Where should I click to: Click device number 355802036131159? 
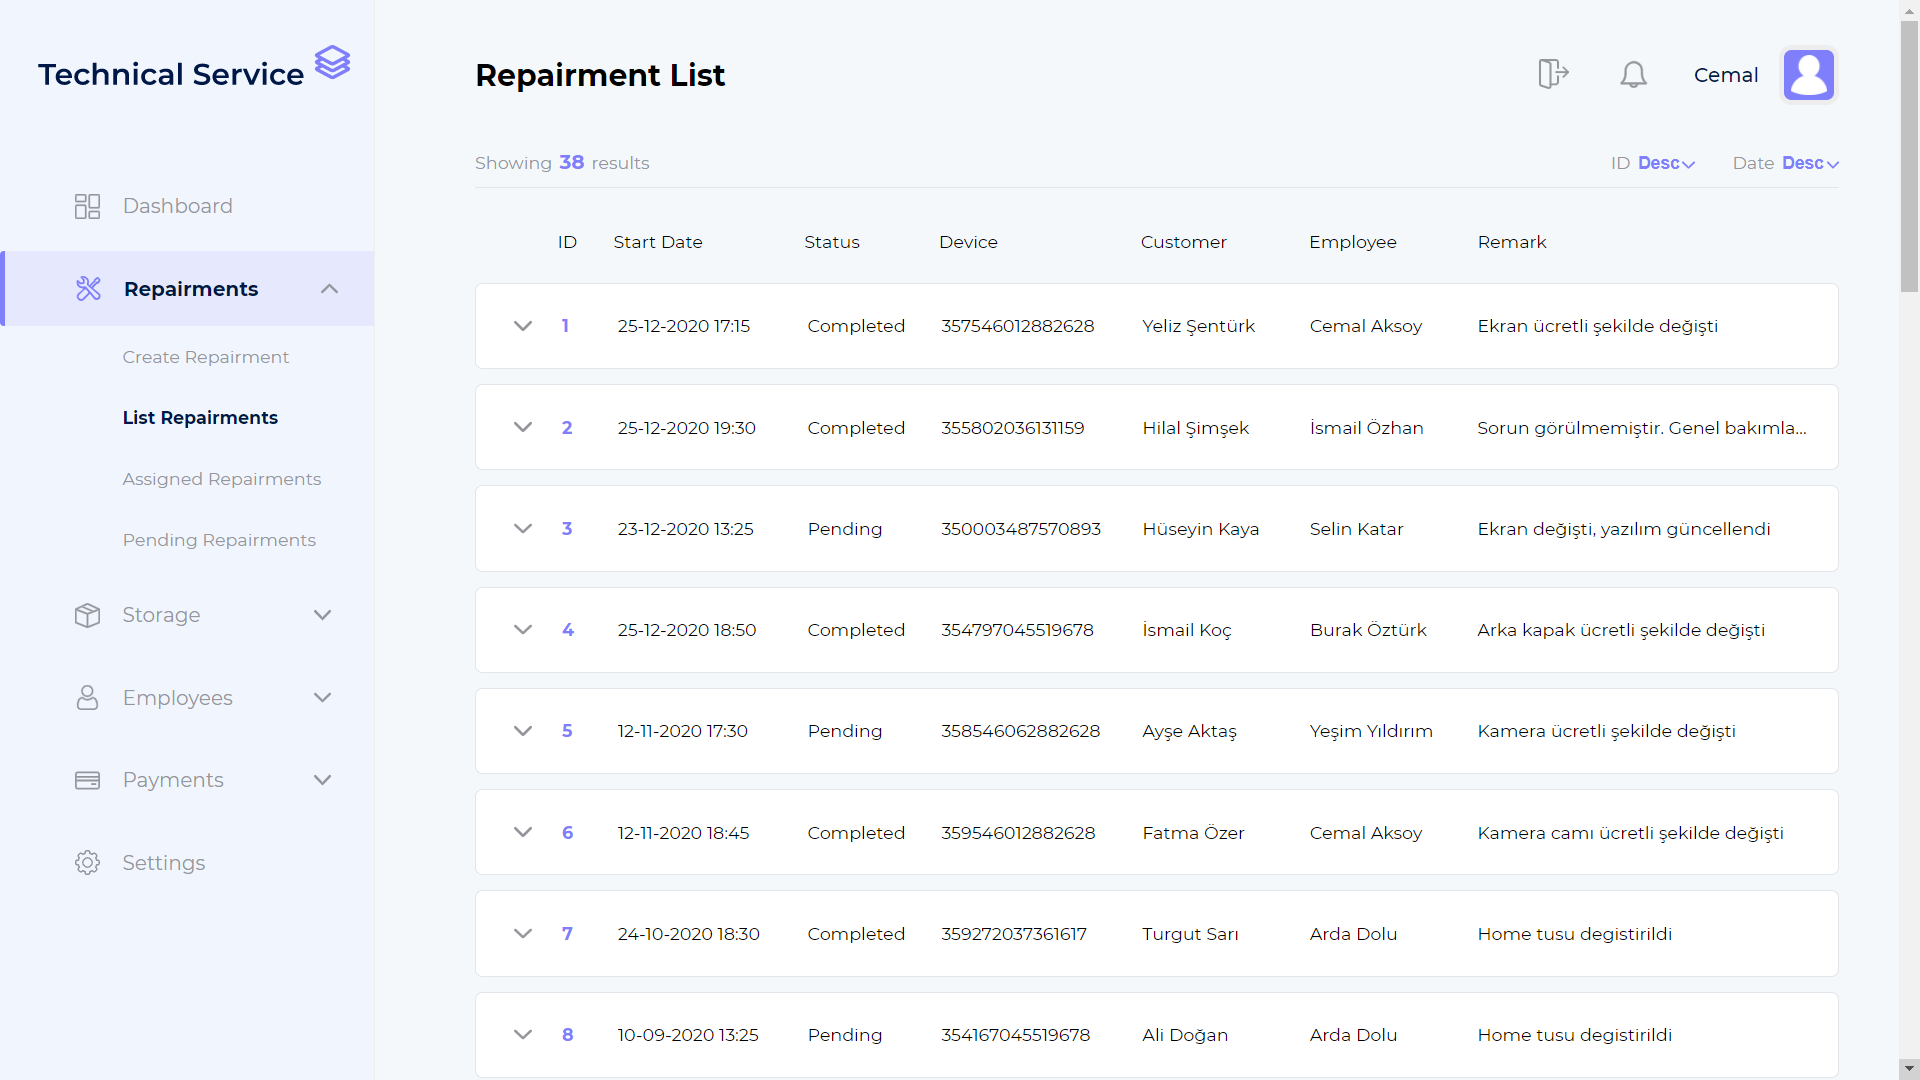point(1013,428)
